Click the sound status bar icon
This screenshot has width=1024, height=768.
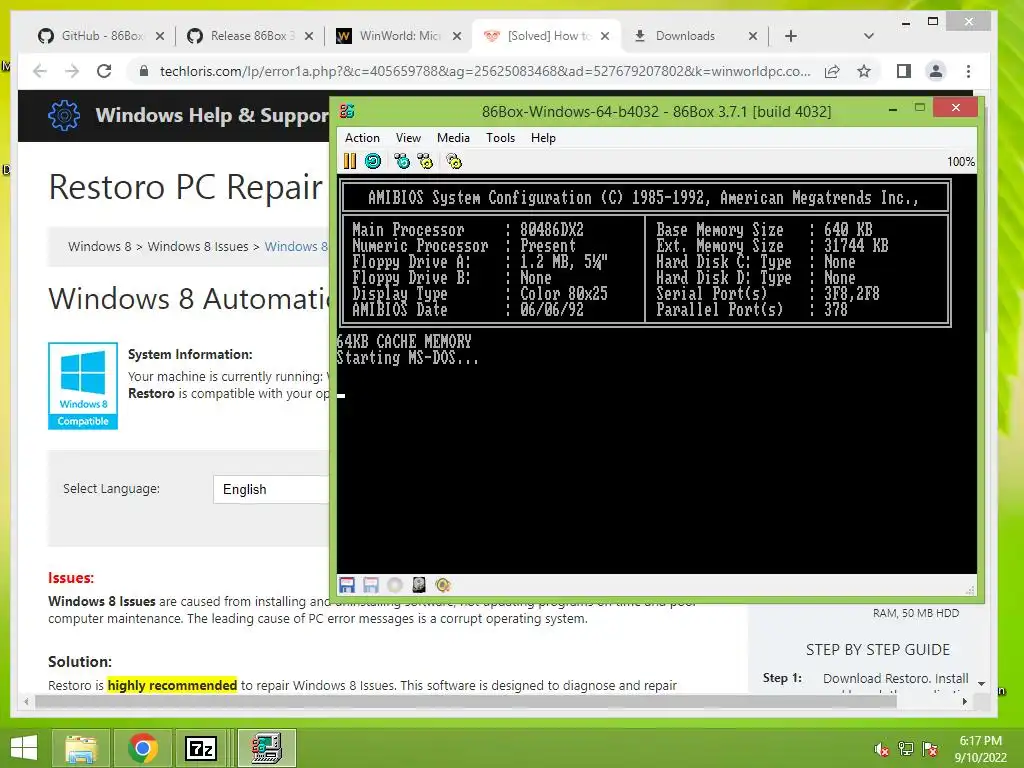[443, 585]
